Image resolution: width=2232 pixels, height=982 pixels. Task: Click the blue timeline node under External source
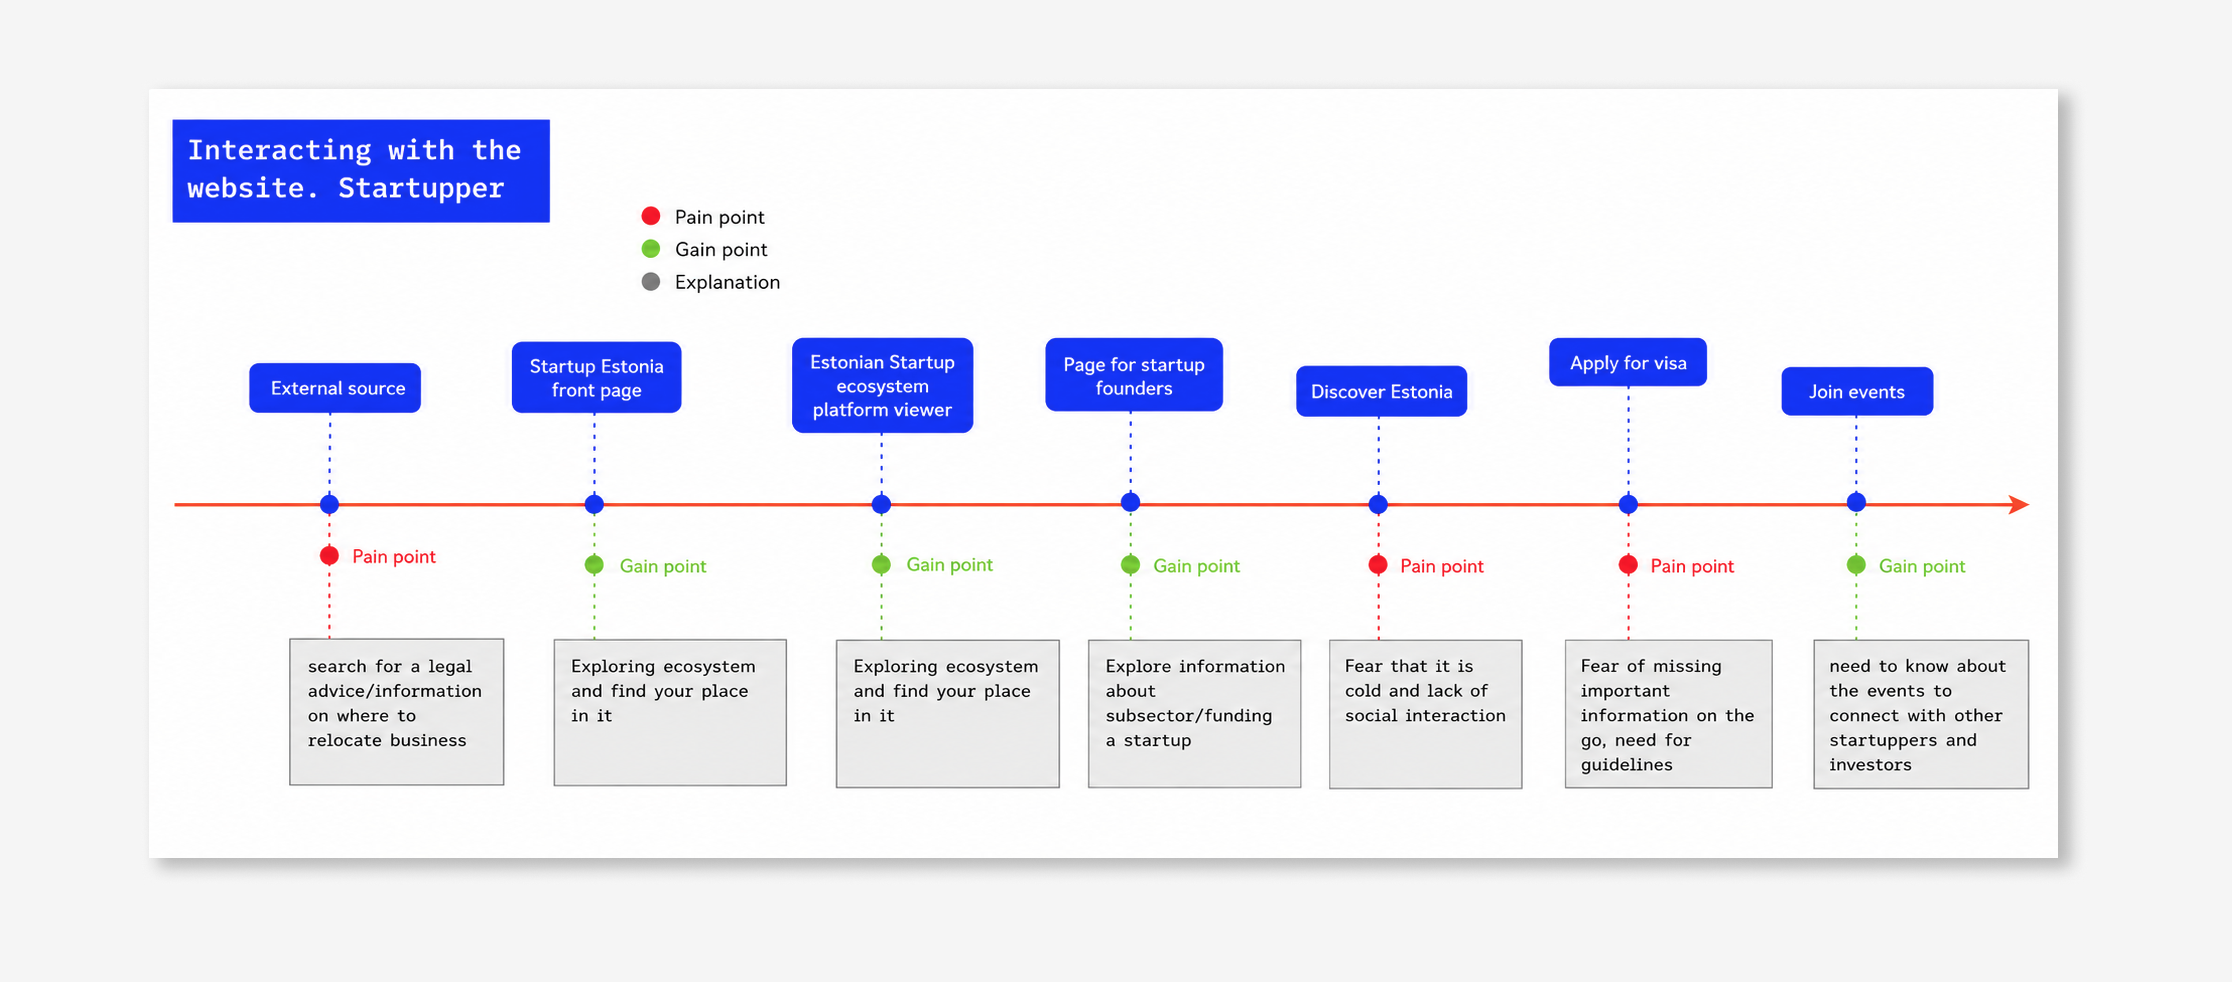click(x=329, y=504)
